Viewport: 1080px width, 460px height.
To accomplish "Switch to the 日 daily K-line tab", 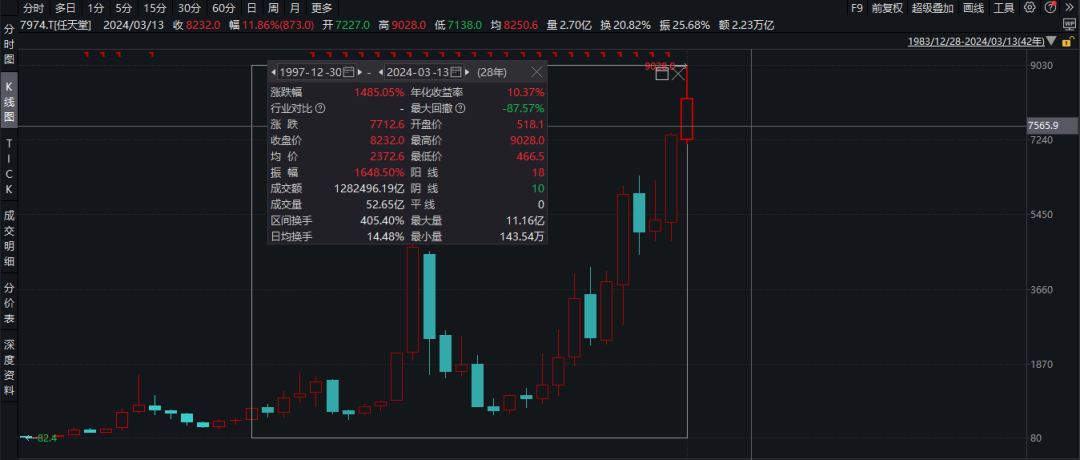I will (251, 8).
